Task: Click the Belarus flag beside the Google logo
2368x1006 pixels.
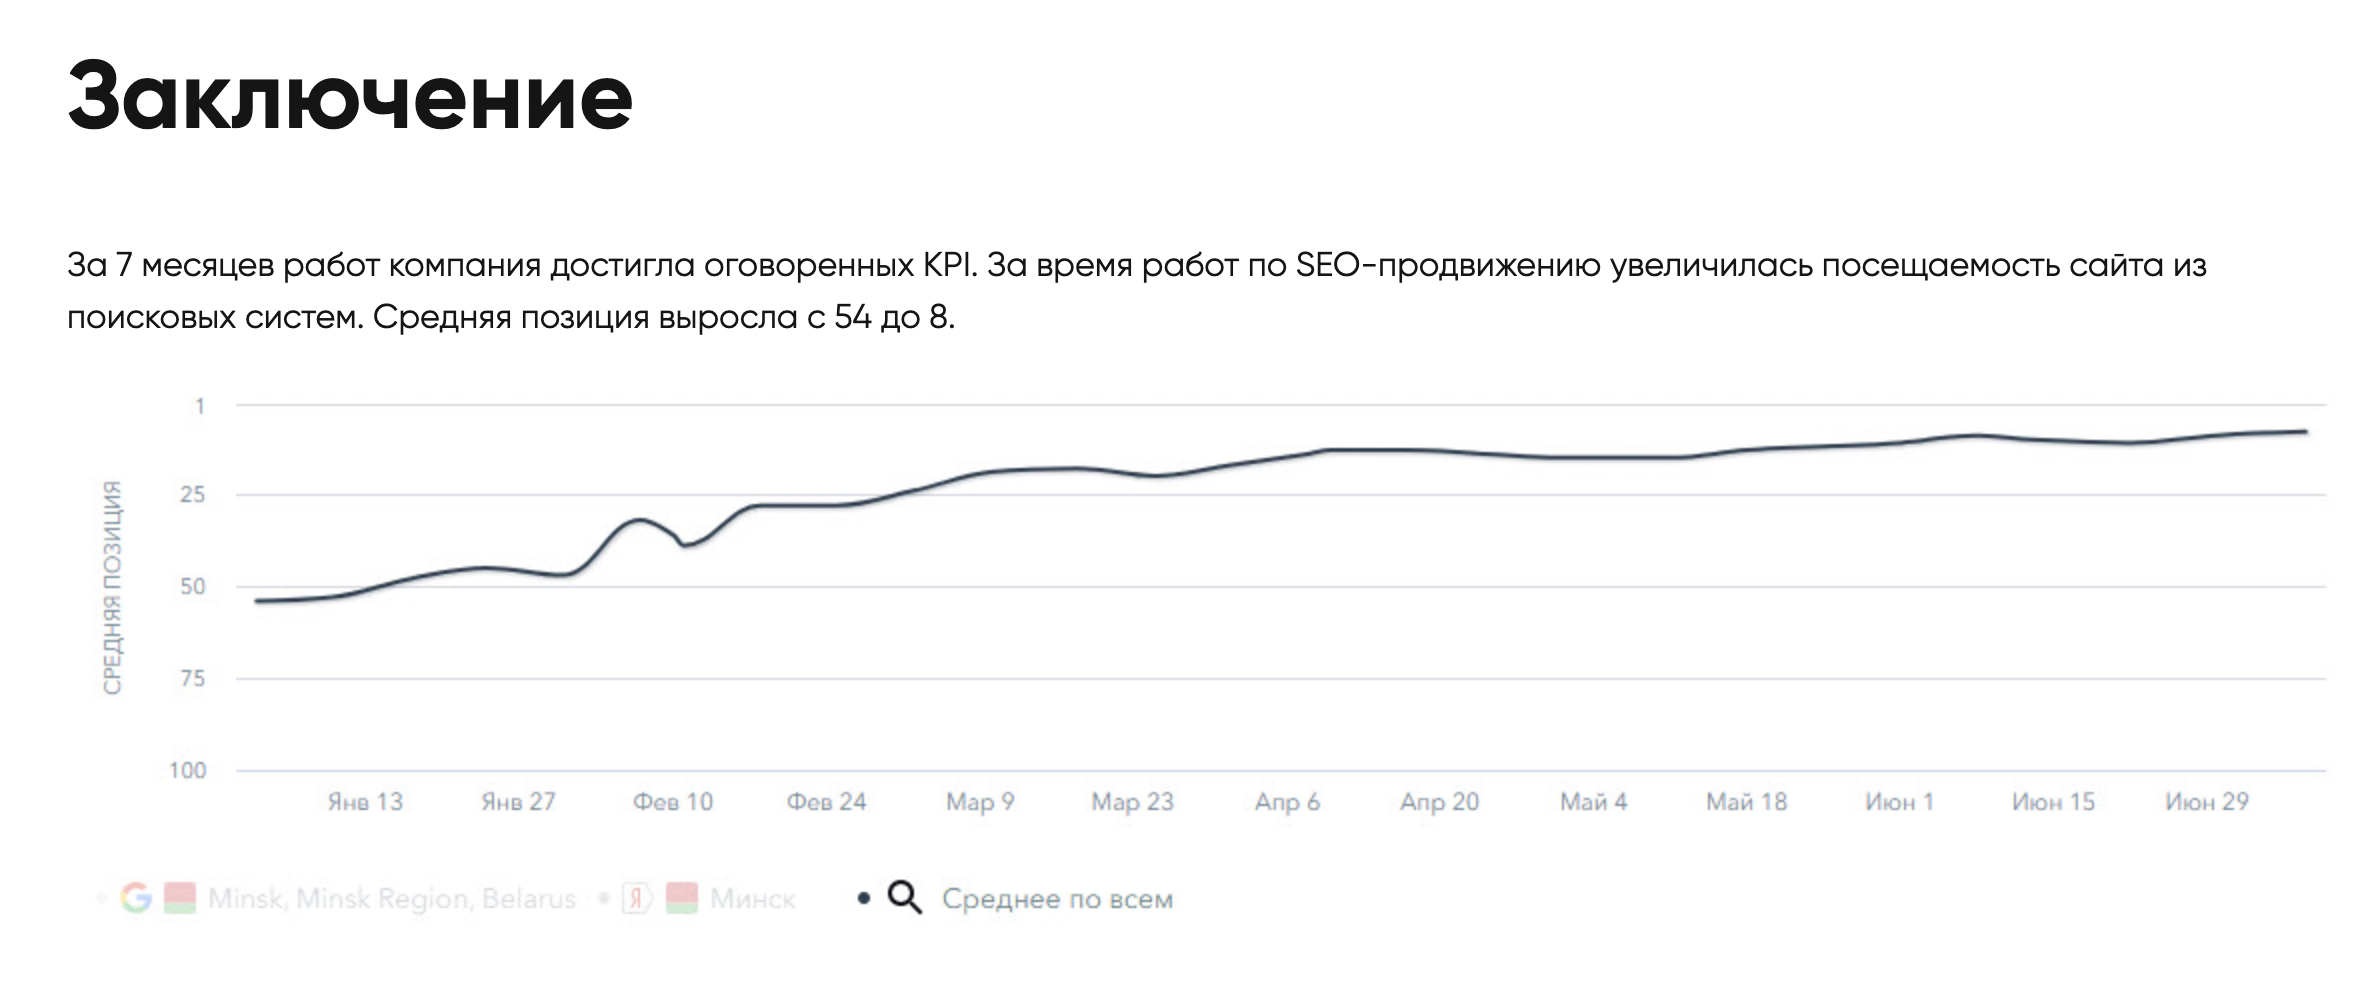Action: point(180,898)
